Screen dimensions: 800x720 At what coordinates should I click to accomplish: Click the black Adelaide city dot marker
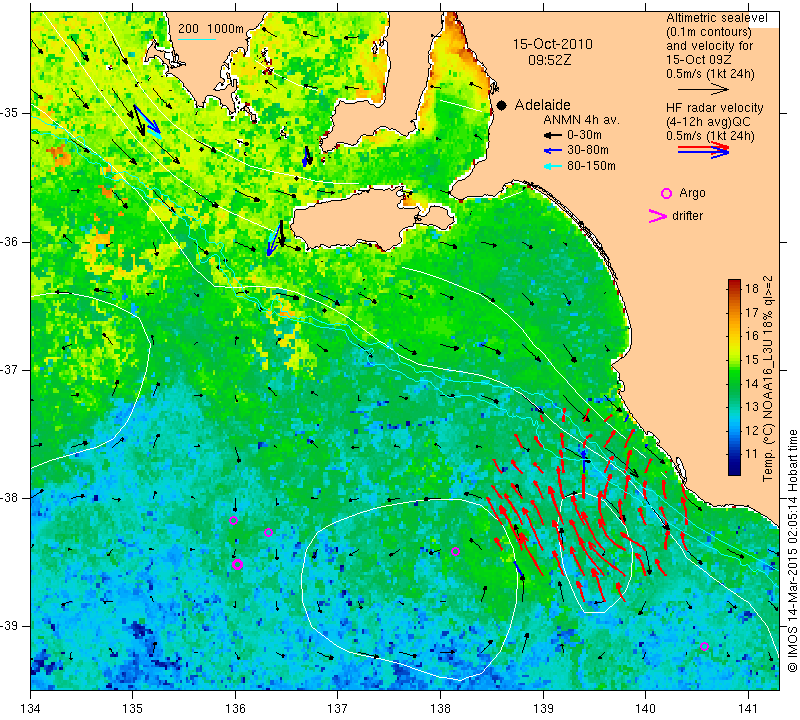pyautogui.click(x=502, y=106)
